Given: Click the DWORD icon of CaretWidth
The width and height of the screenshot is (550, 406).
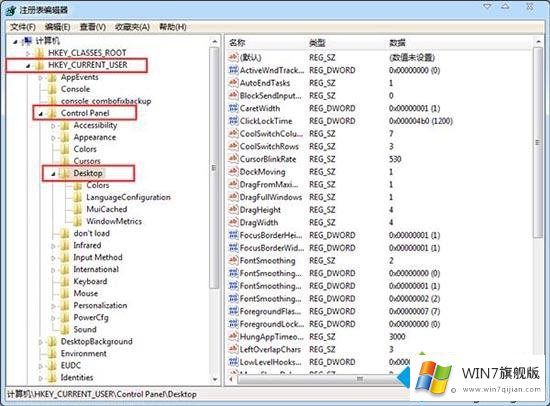Looking at the screenshot, I should tap(233, 108).
